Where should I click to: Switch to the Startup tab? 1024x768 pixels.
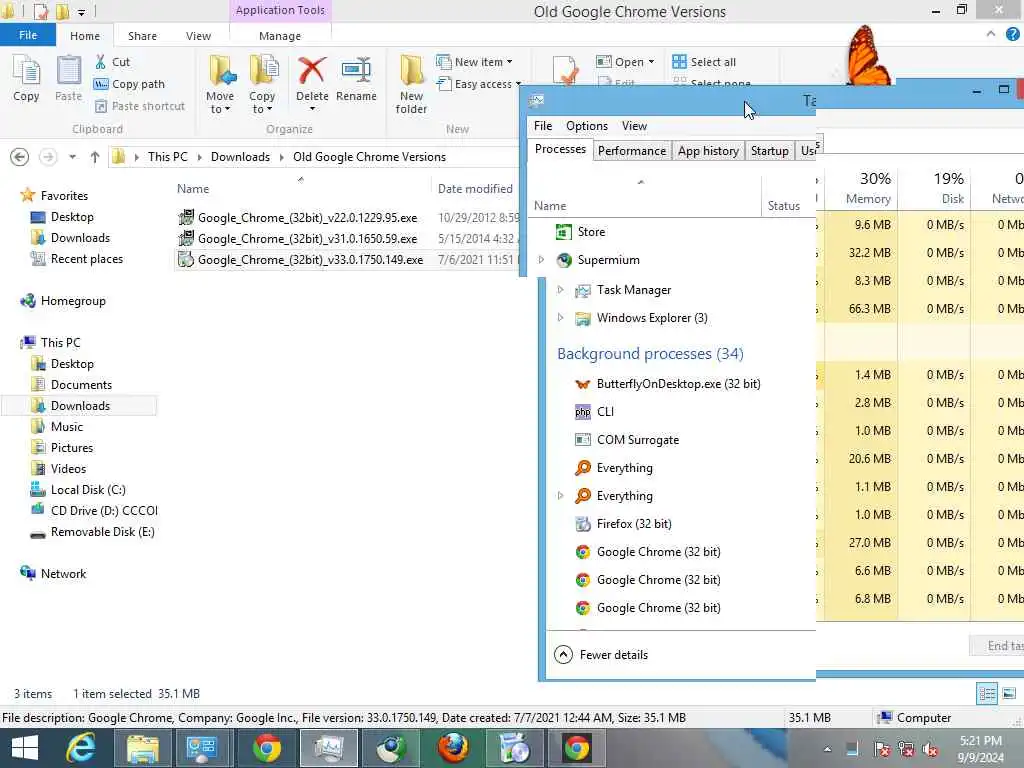tap(769, 151)
